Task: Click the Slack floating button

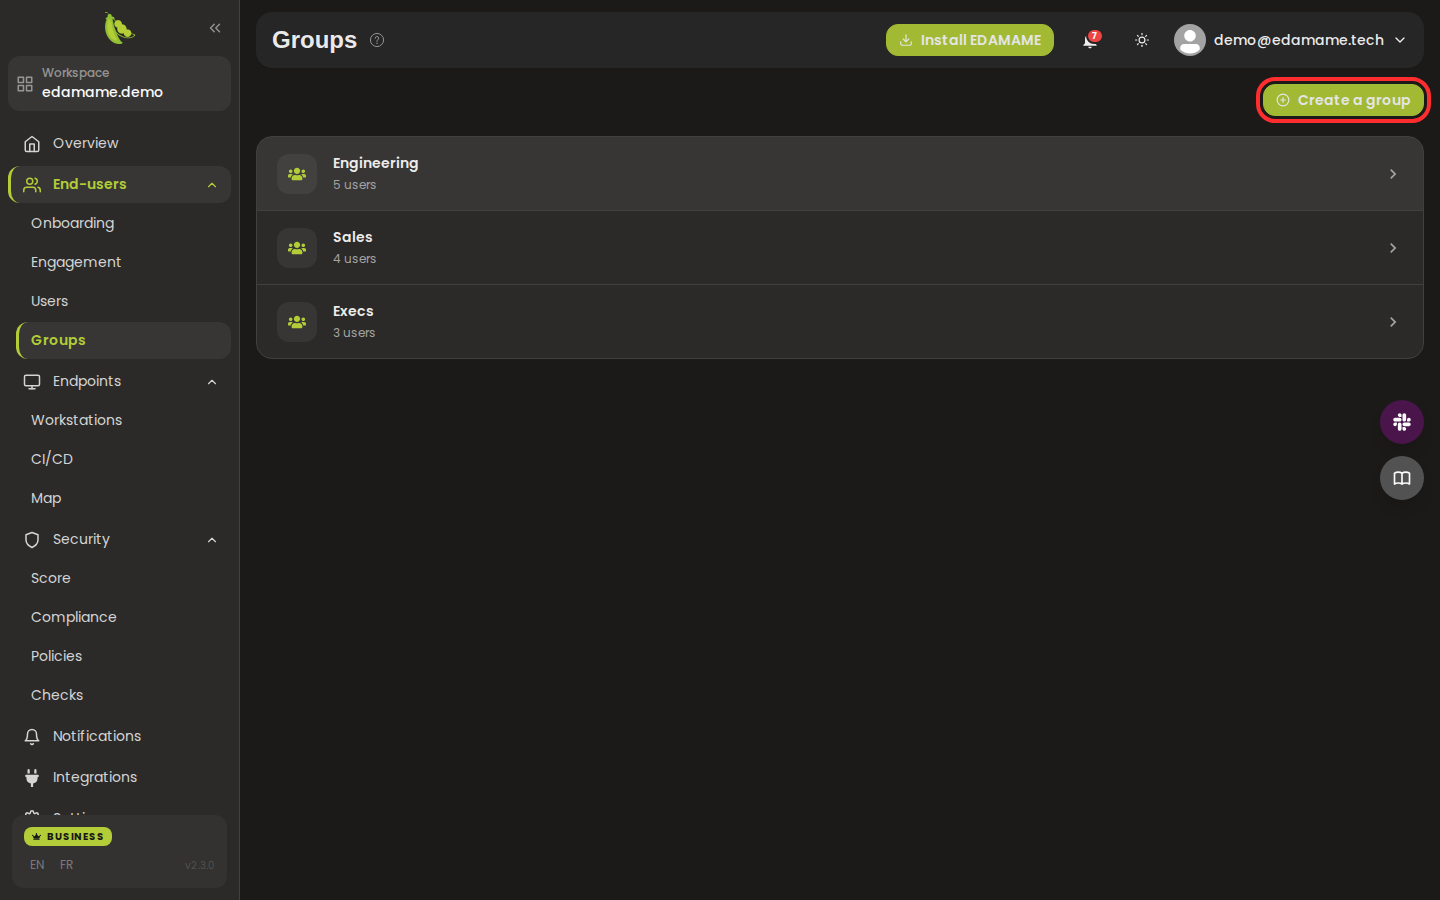Action: point(1402,422)
